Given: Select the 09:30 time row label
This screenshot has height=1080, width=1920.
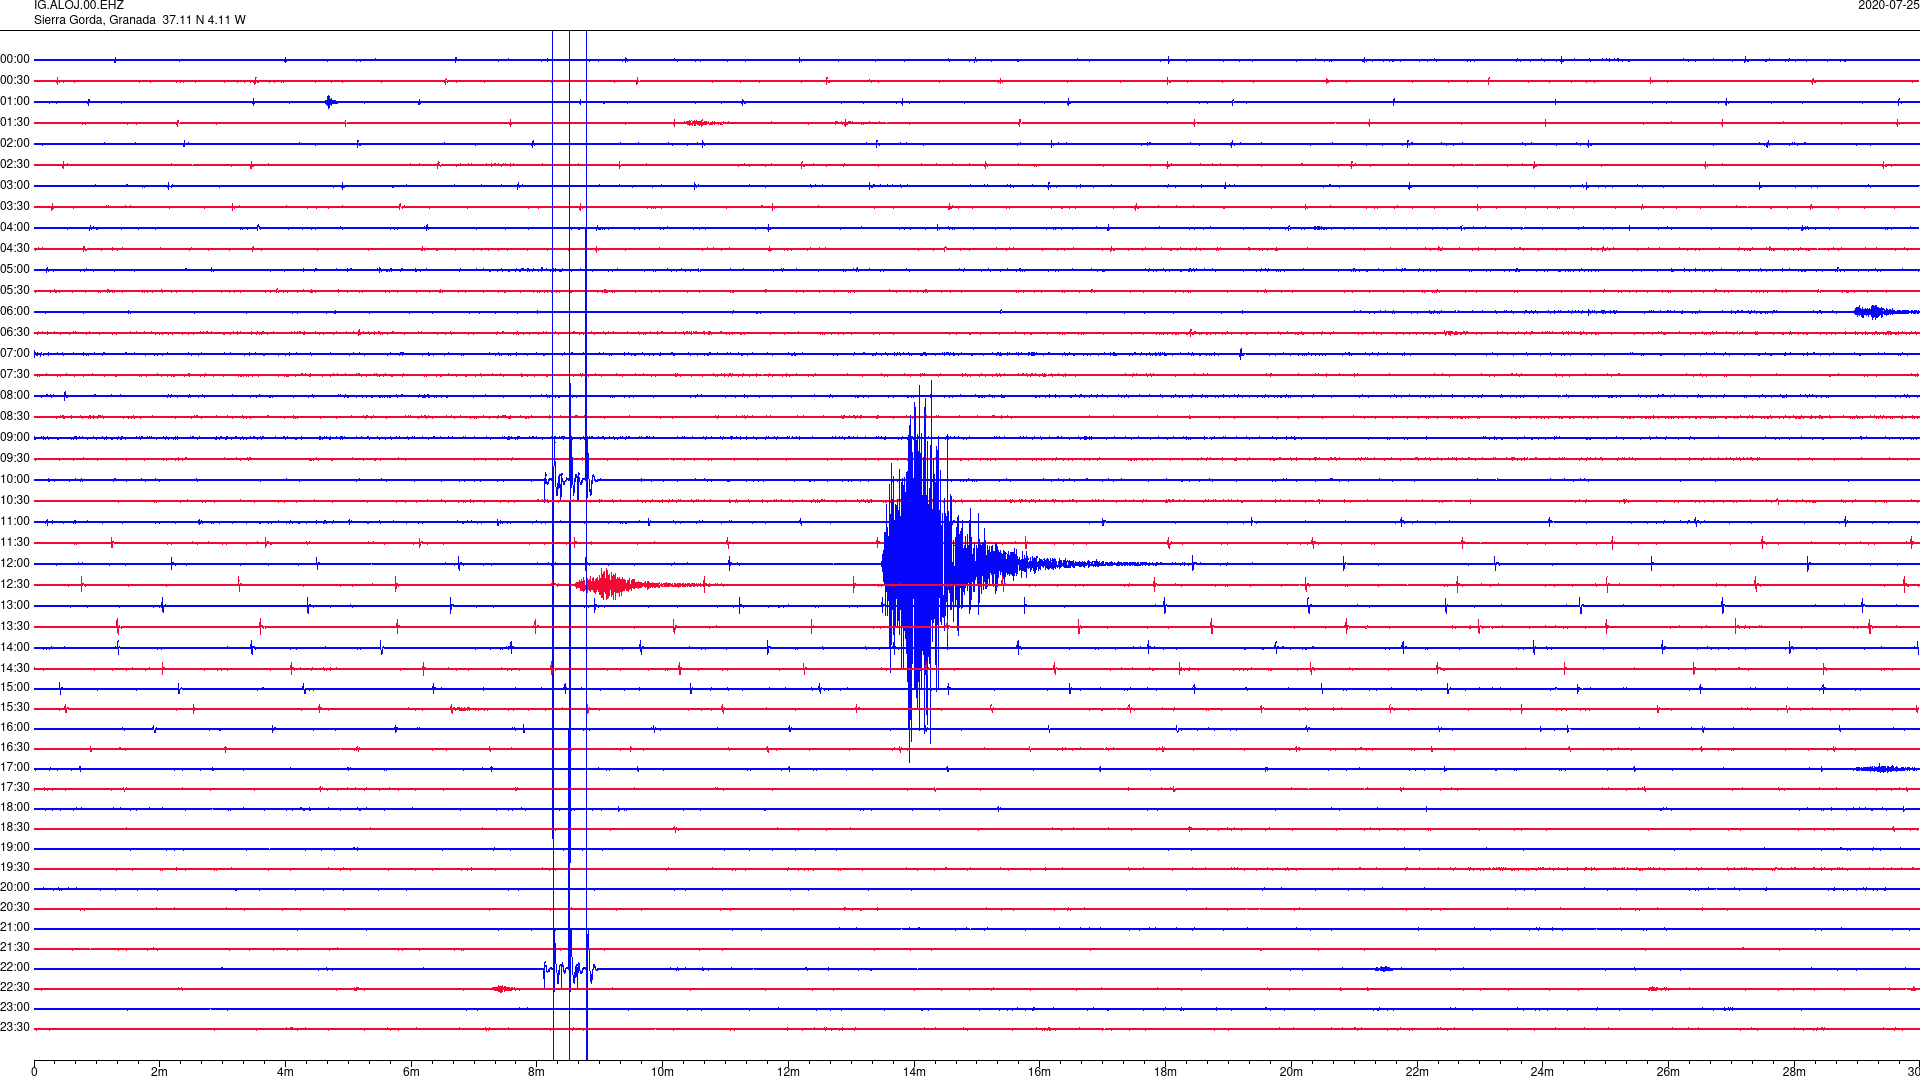Looking at the screenshot, I should [x=15, y=459].
